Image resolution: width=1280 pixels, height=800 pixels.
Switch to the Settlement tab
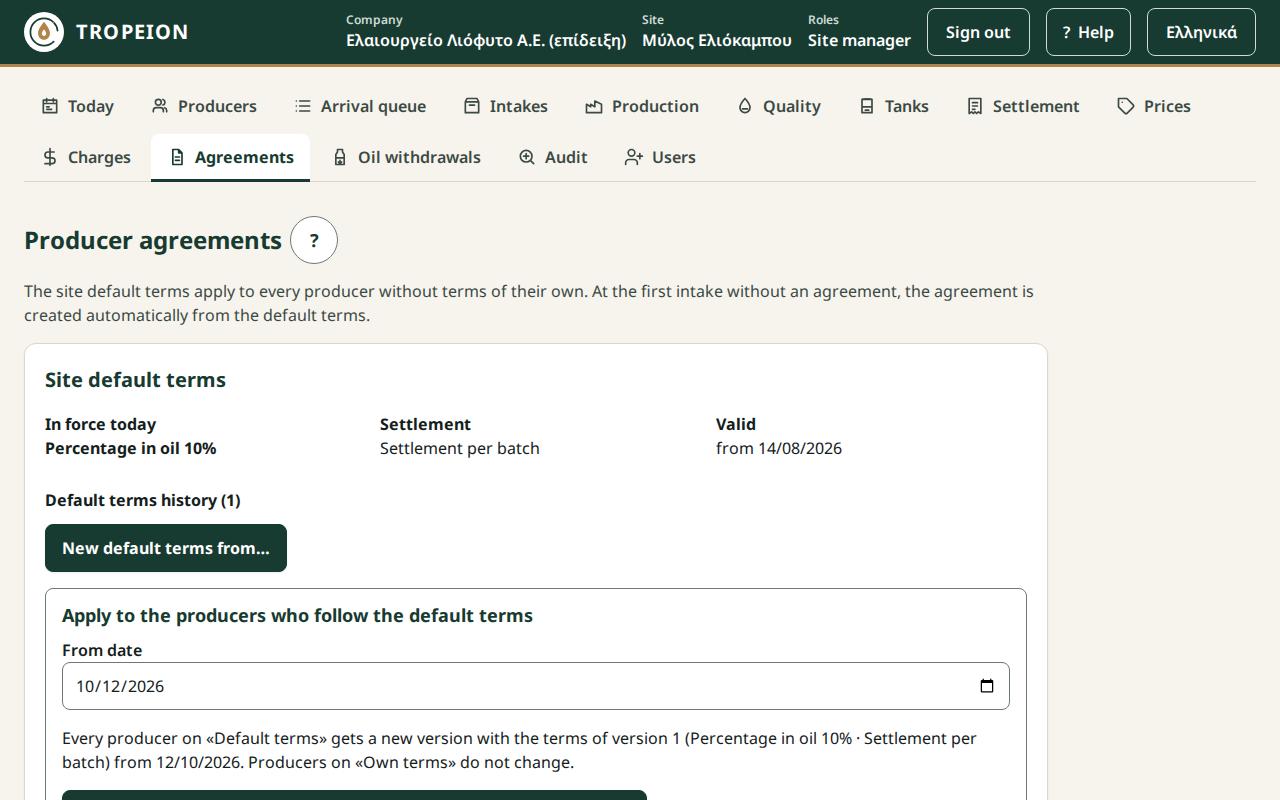click(x=1023, y=106)
